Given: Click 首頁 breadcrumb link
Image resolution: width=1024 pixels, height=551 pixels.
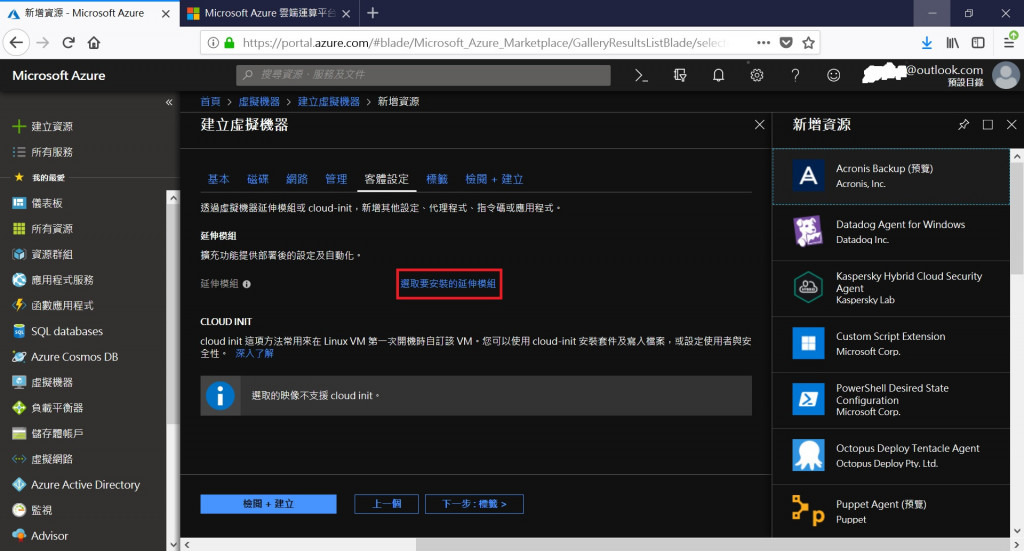Looking at the screenshot, I should coord(210,102).
